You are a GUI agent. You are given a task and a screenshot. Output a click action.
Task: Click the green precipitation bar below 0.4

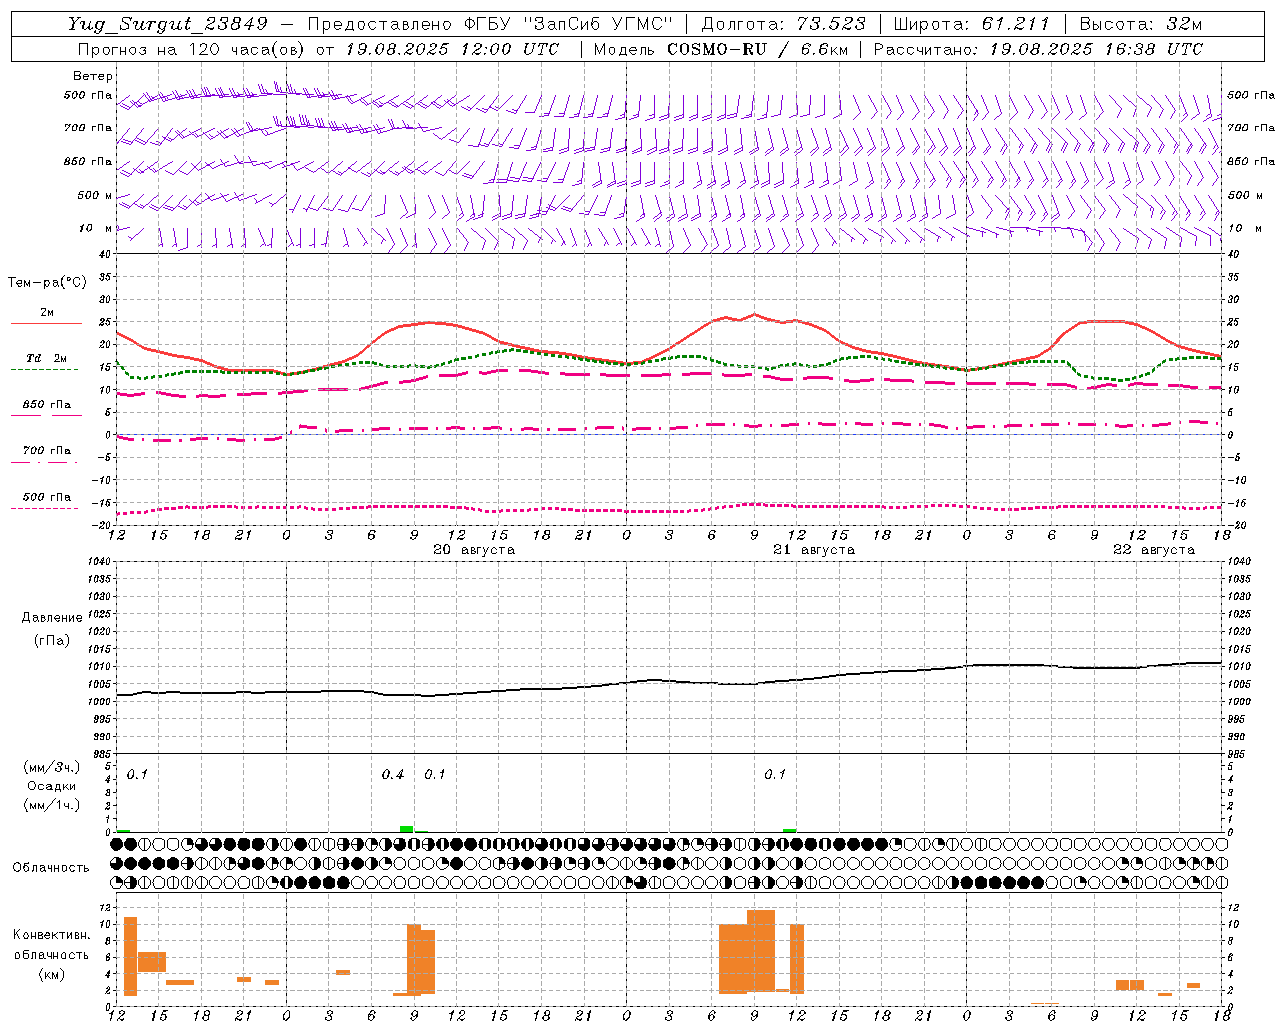[x=406, y=829]
